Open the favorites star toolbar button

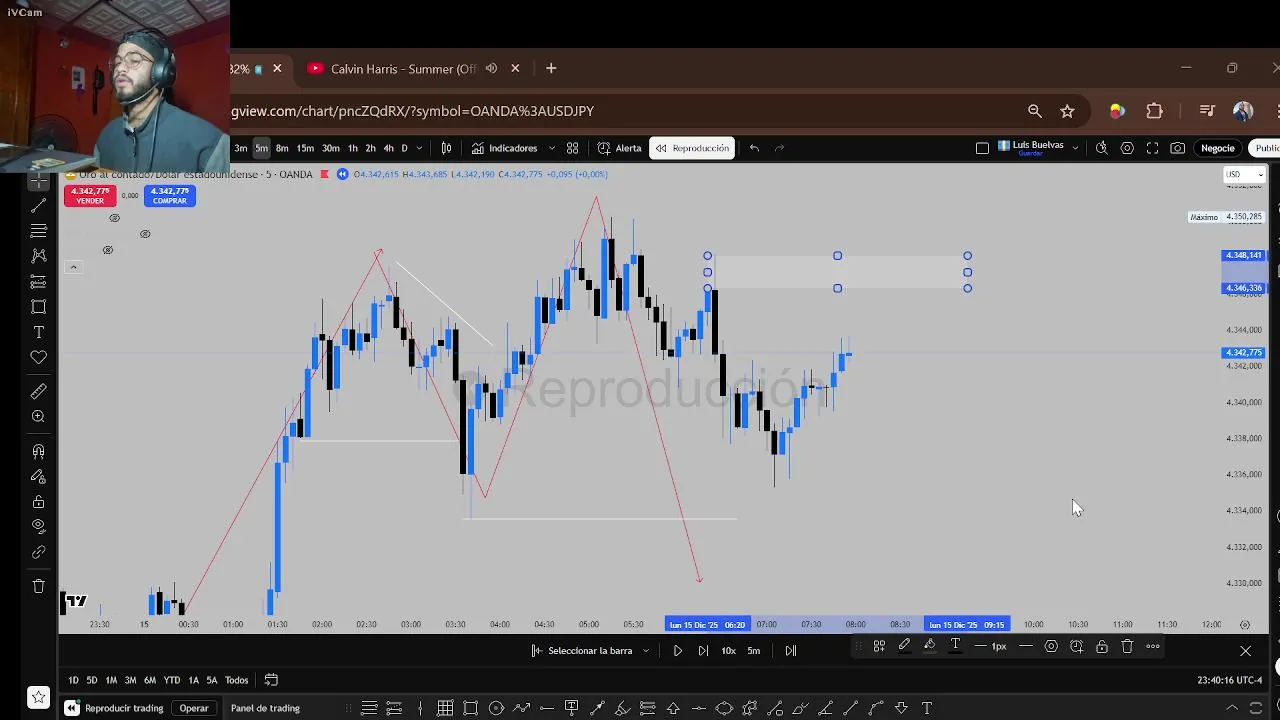pyautogui.click(x=38, y=697)
